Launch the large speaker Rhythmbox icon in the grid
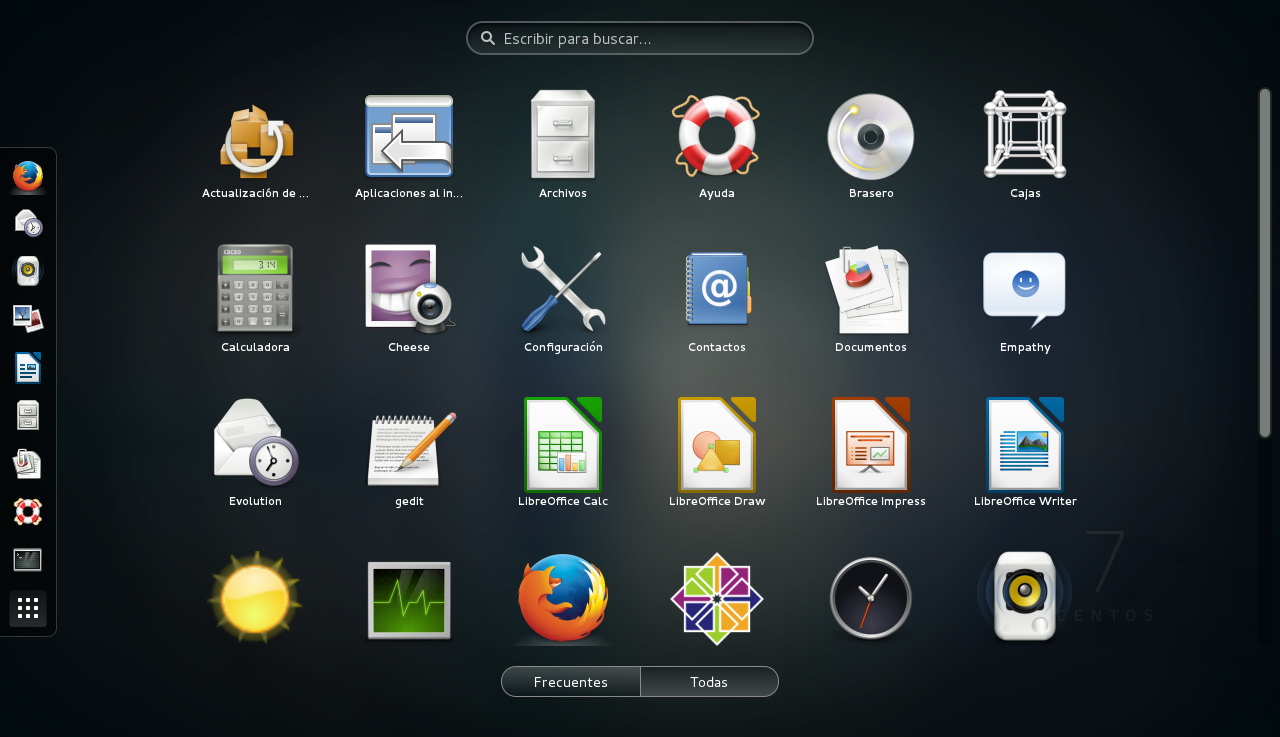1280x737 pixels. (1025, 596)
